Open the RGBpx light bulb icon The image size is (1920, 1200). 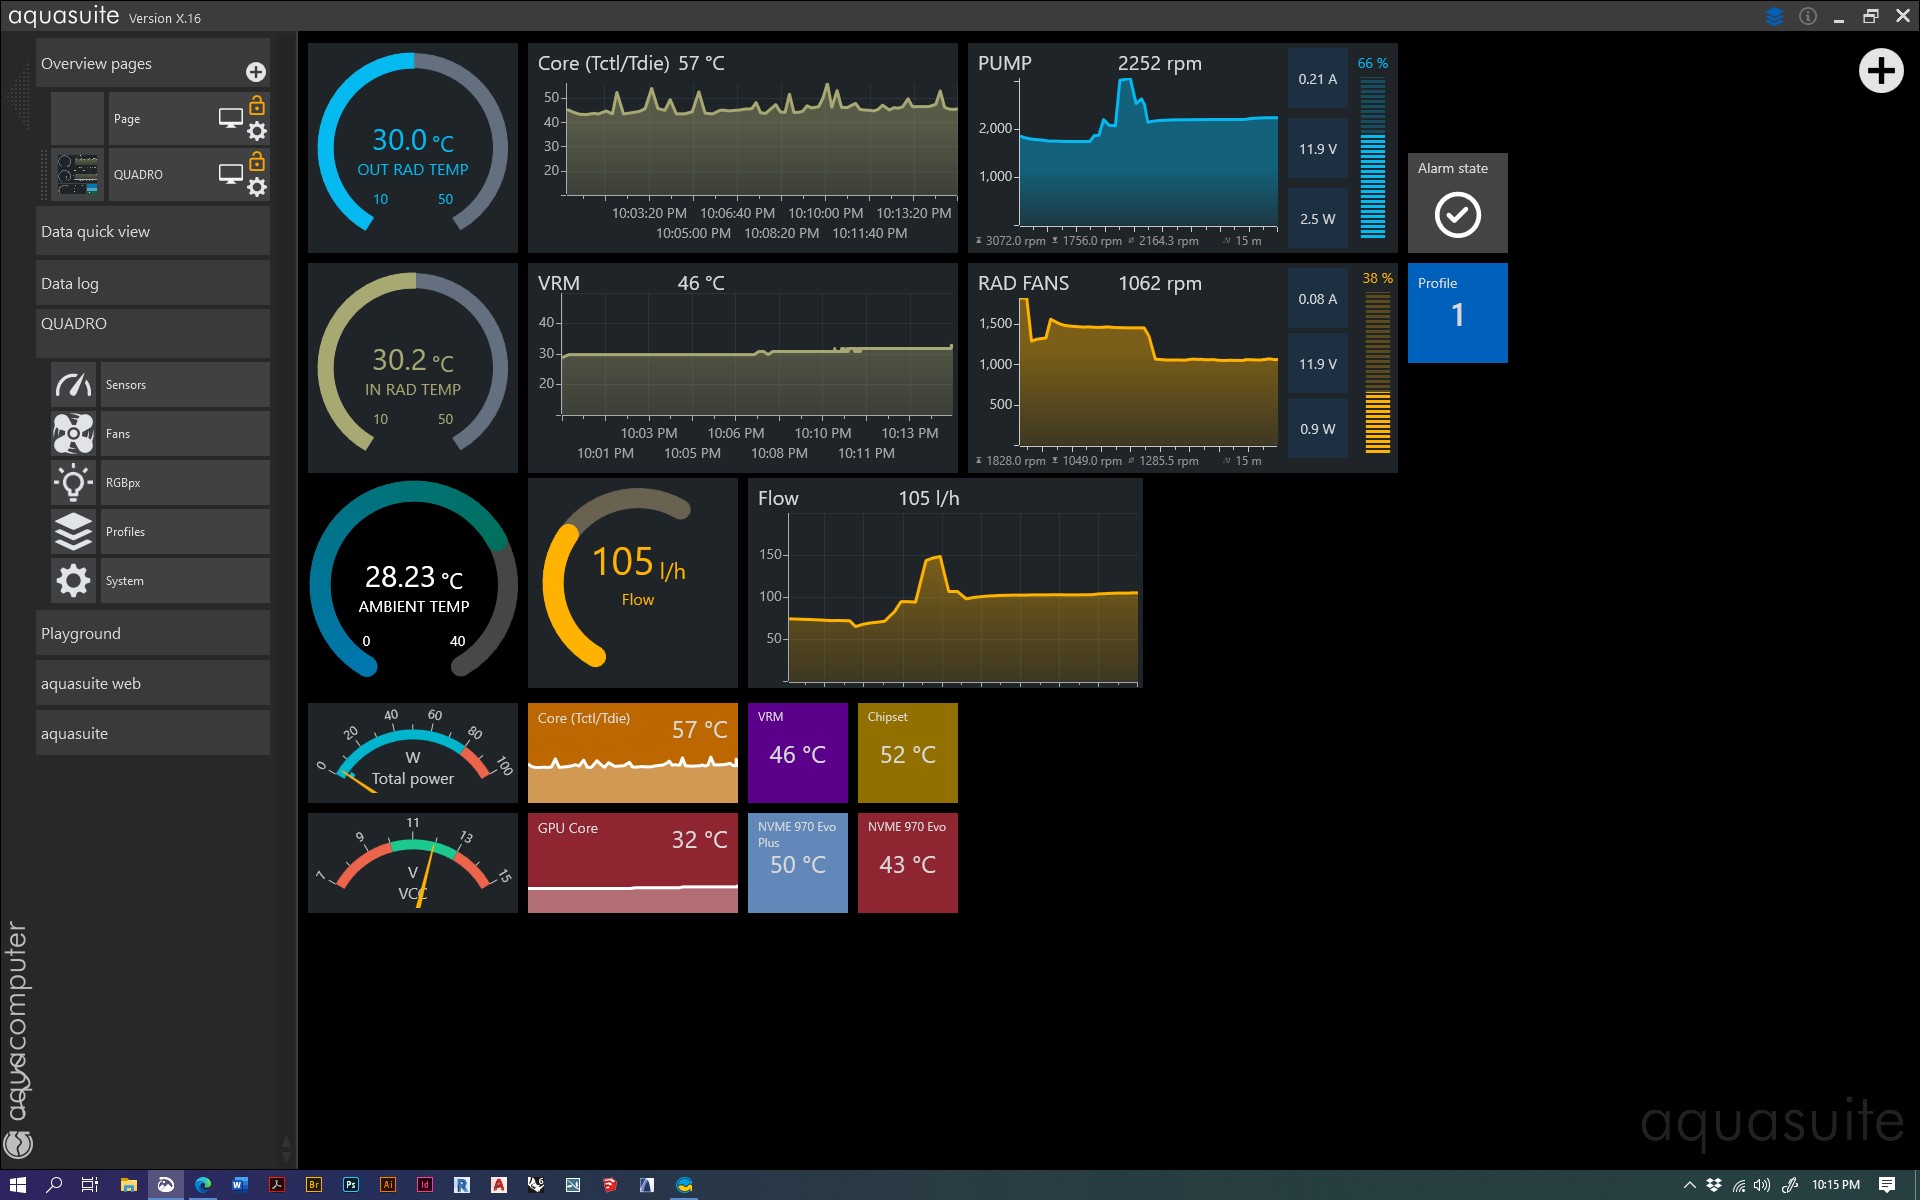pyautogui.click(x=73, y=483)
